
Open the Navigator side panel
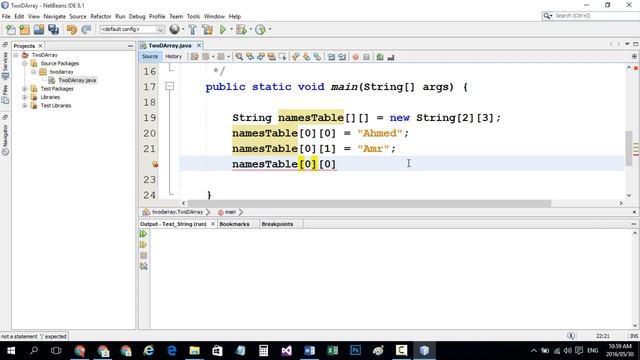[5, 140]
